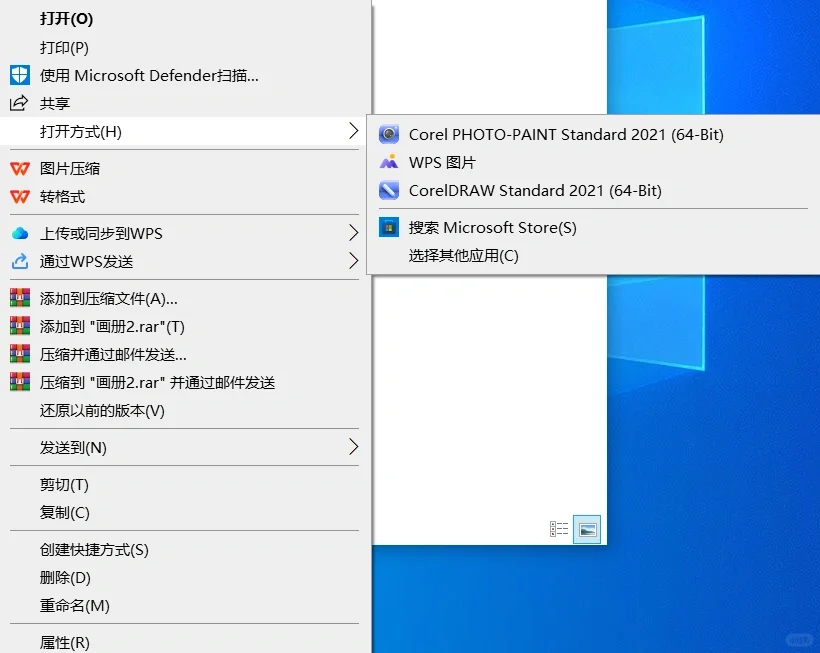Click the CorelDRAW app icon
820x653 pixels.
[x=389, y=190]
